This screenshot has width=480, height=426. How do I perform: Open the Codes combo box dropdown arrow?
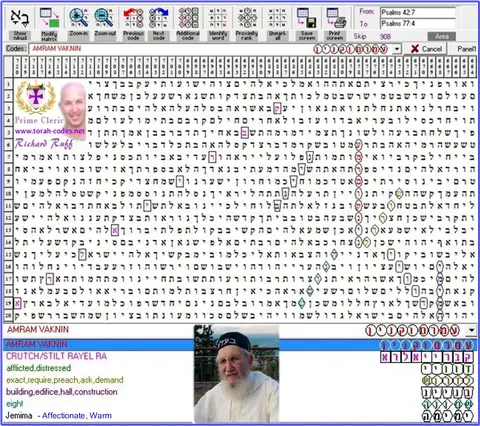point(397,49)
